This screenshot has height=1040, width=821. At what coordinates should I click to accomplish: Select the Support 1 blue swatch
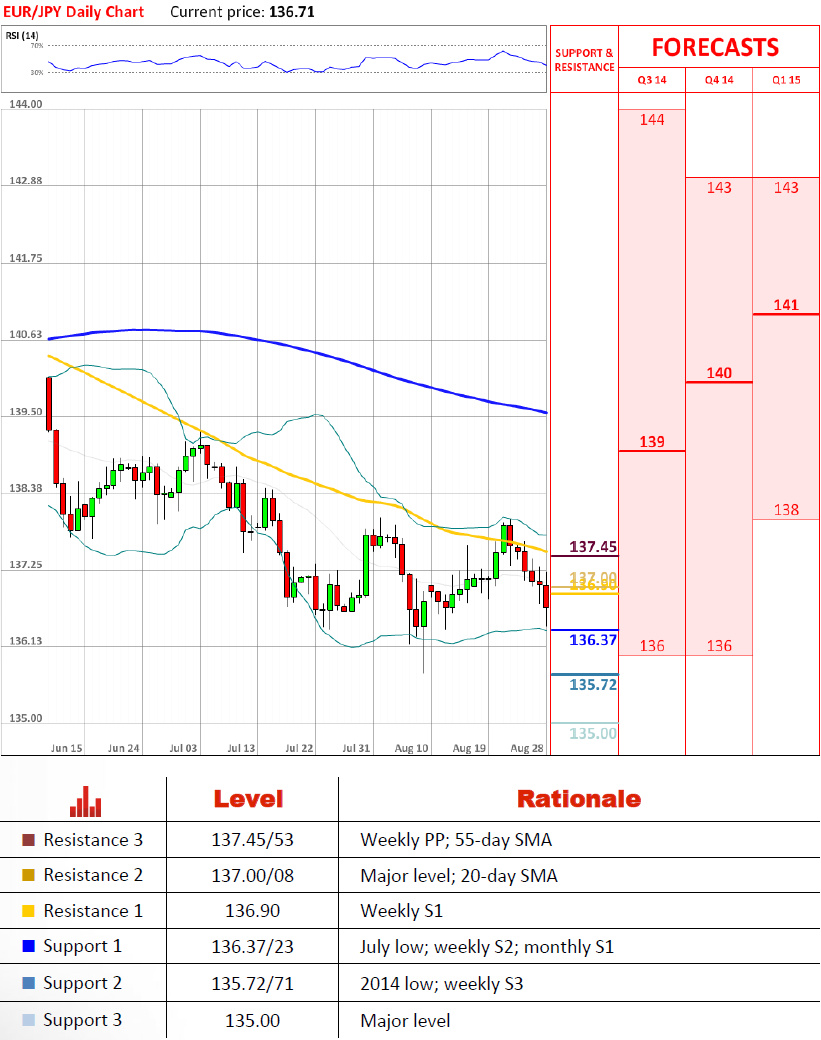[29, 946]
